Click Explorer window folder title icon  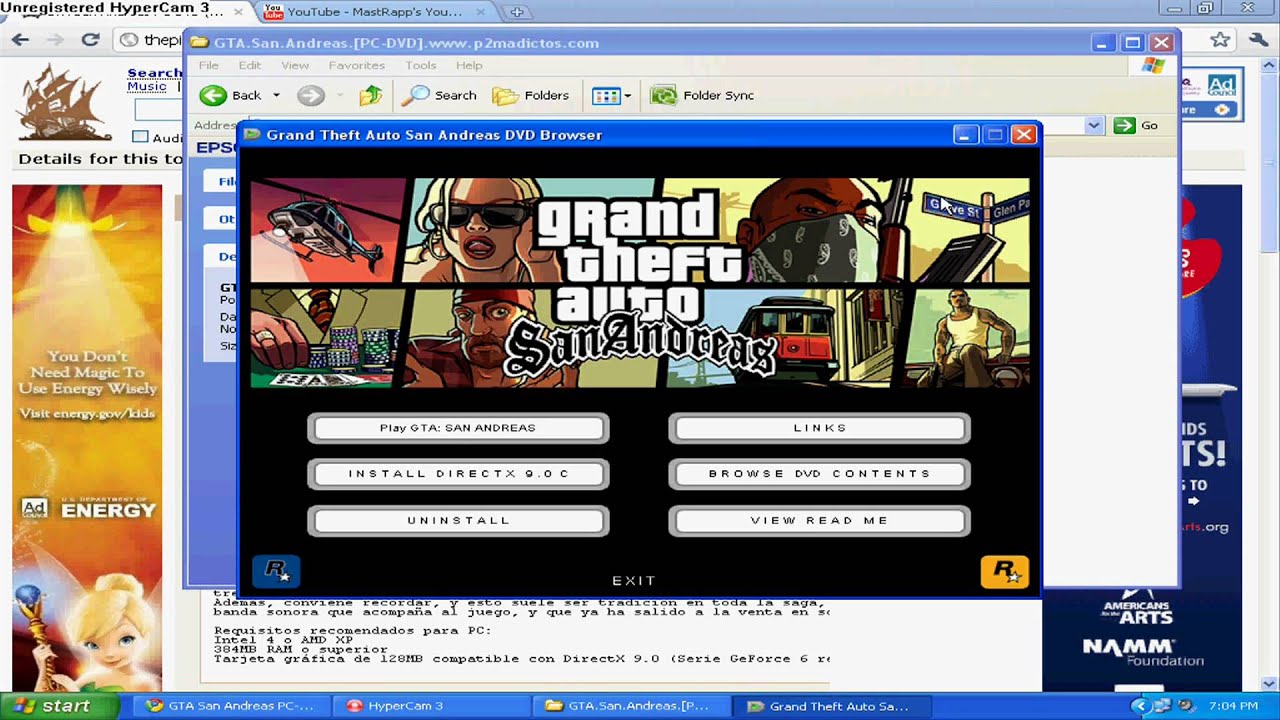coord(199,43)
